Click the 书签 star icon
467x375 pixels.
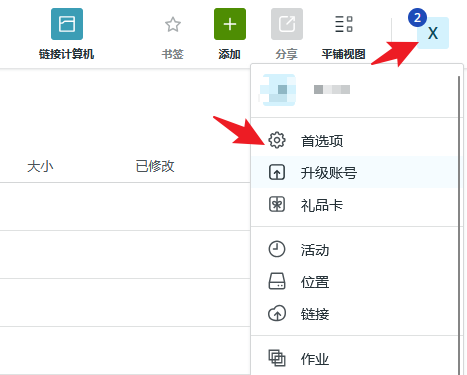pos(173,25)
